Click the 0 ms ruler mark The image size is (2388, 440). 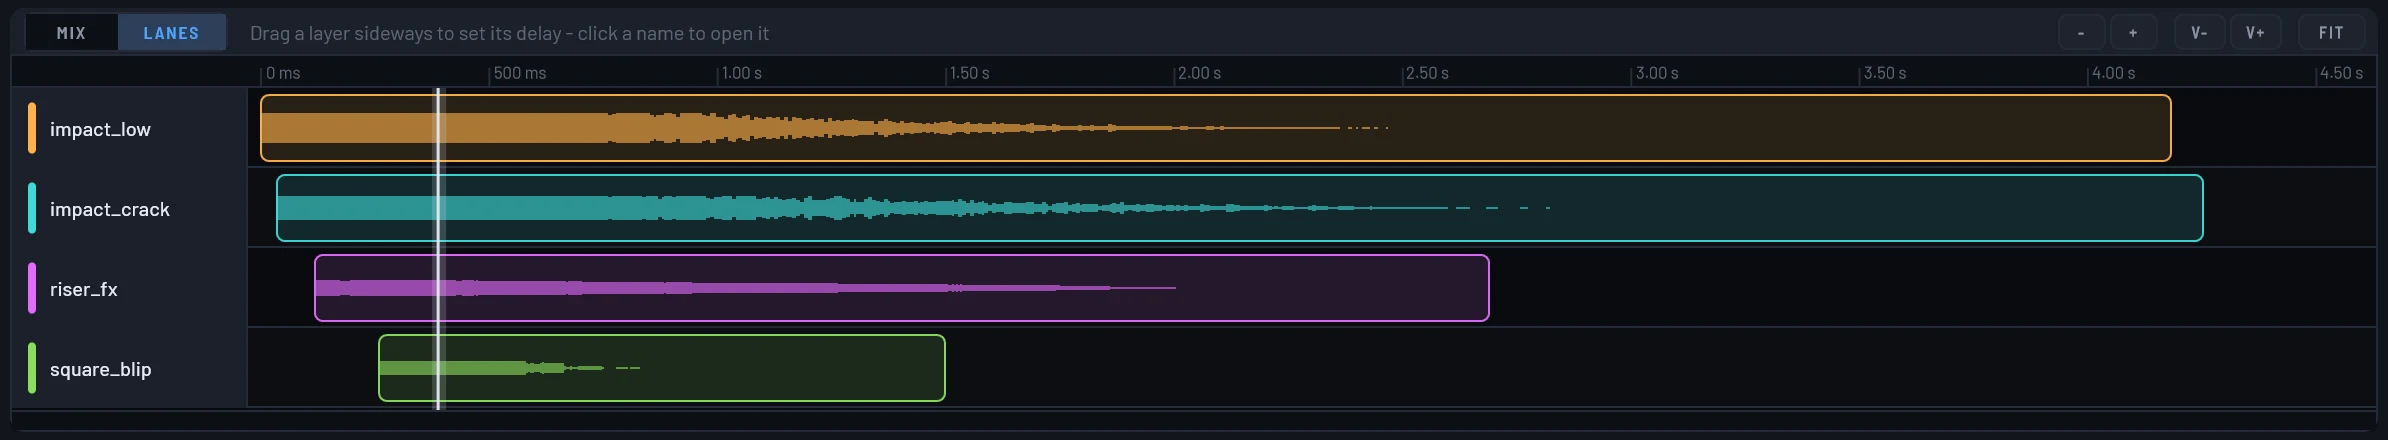click(x=283, y=73)
